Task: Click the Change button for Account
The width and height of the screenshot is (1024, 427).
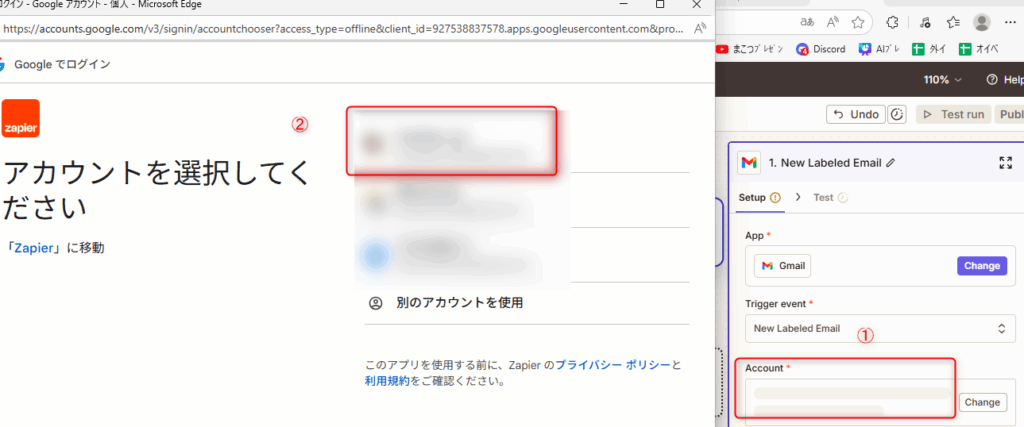Action: [x=981, y=402]
